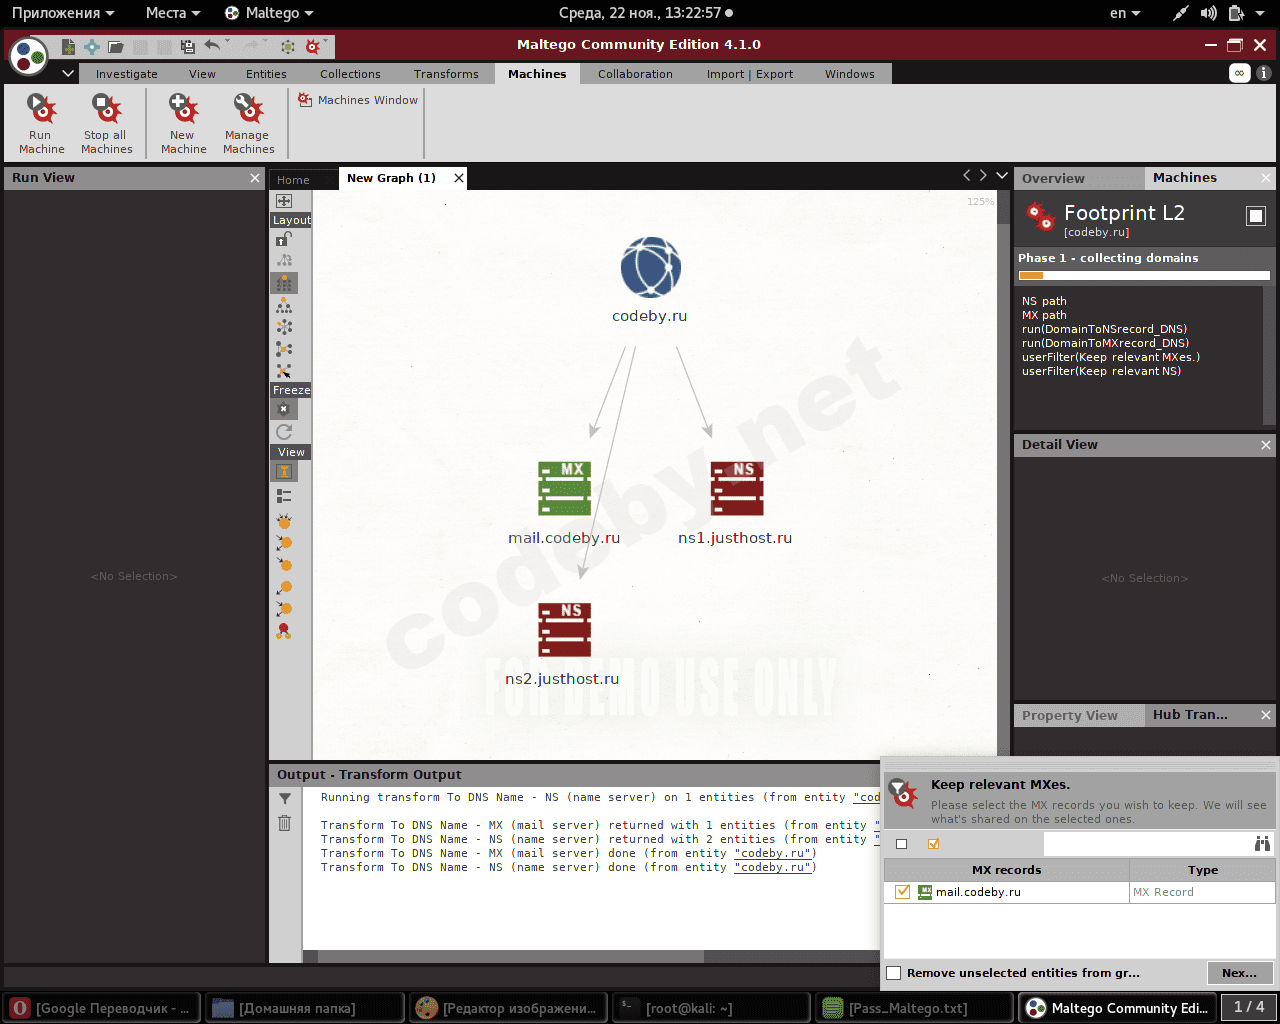Go to next graph tab arrow
This screenshot has width=1280, height=1024.
pyautogui.click(x=984, y=176)
